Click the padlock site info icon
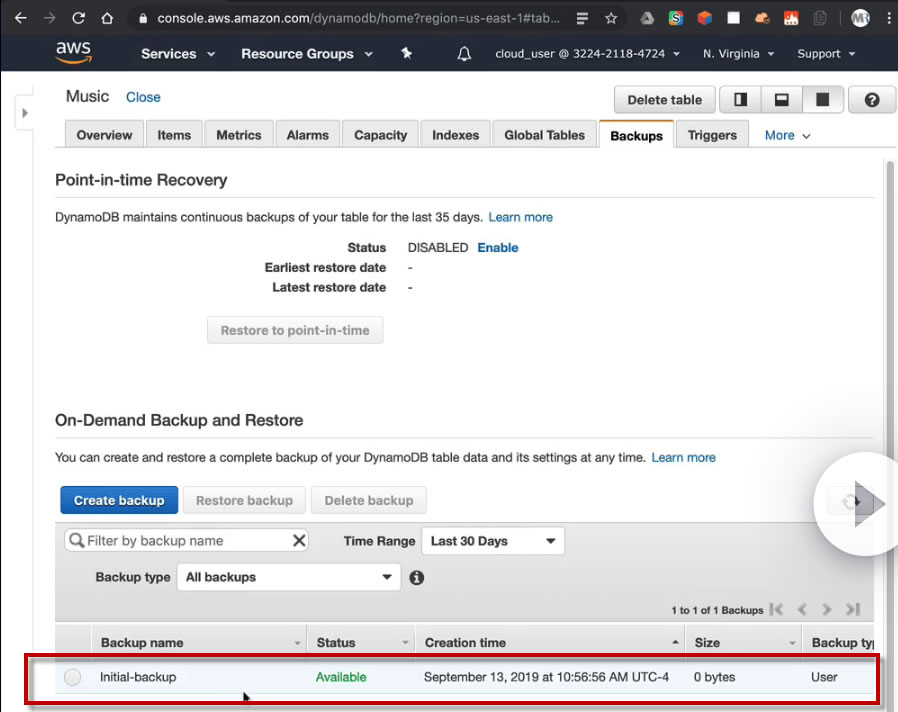The width and height of the screenshot is (898, 712). (x=143, y=19)
